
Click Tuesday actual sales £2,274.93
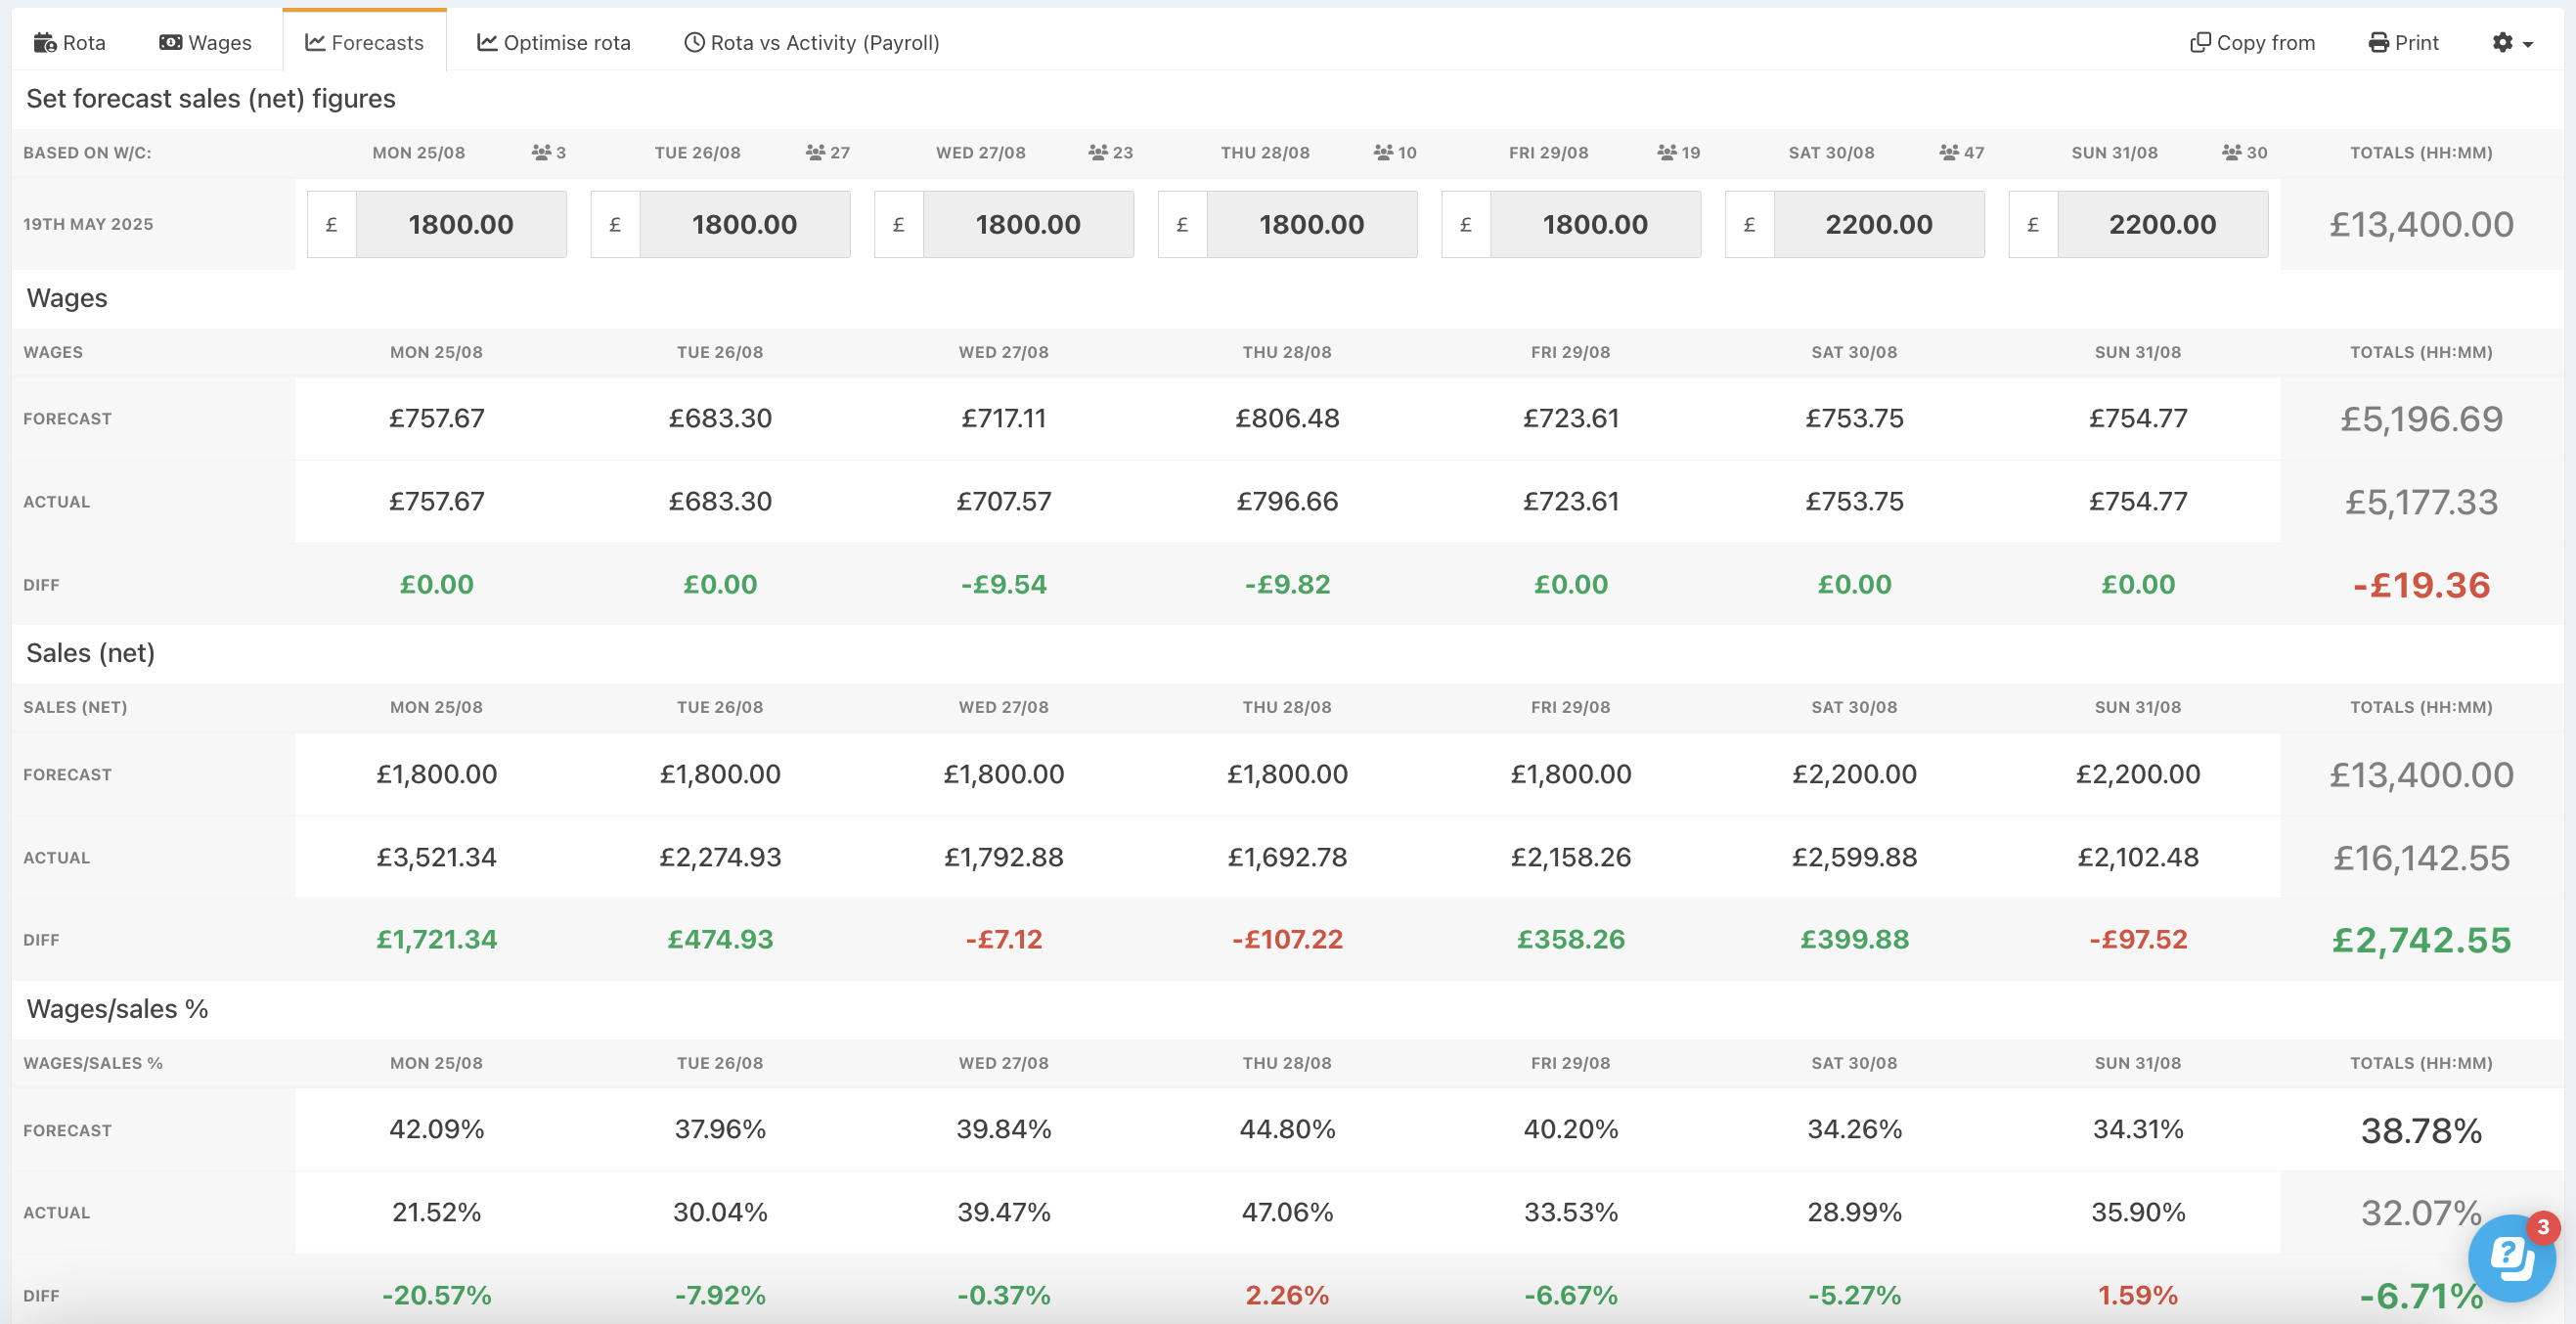point(720,857)
